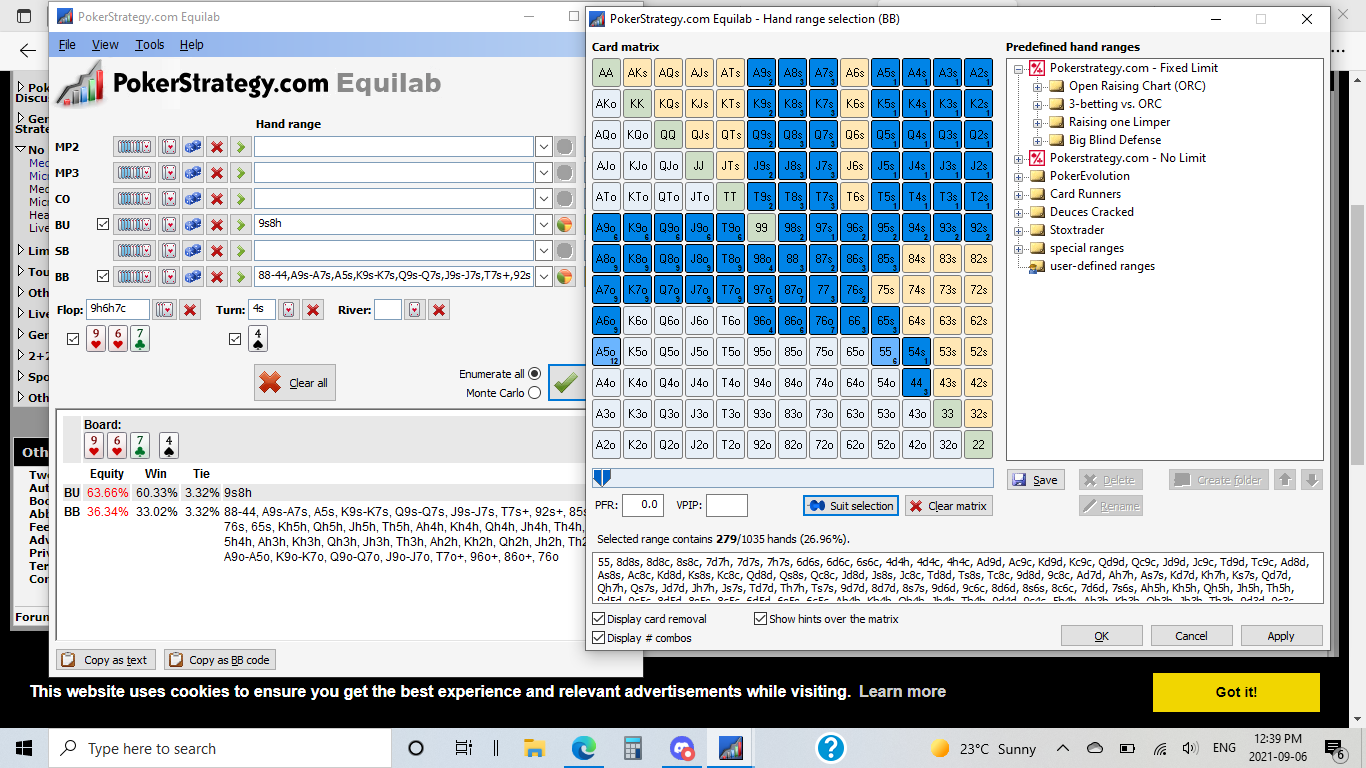Click OK in the hand range dialog
This screenshot has width=1366, height=768.
(x=1101, y=636)
